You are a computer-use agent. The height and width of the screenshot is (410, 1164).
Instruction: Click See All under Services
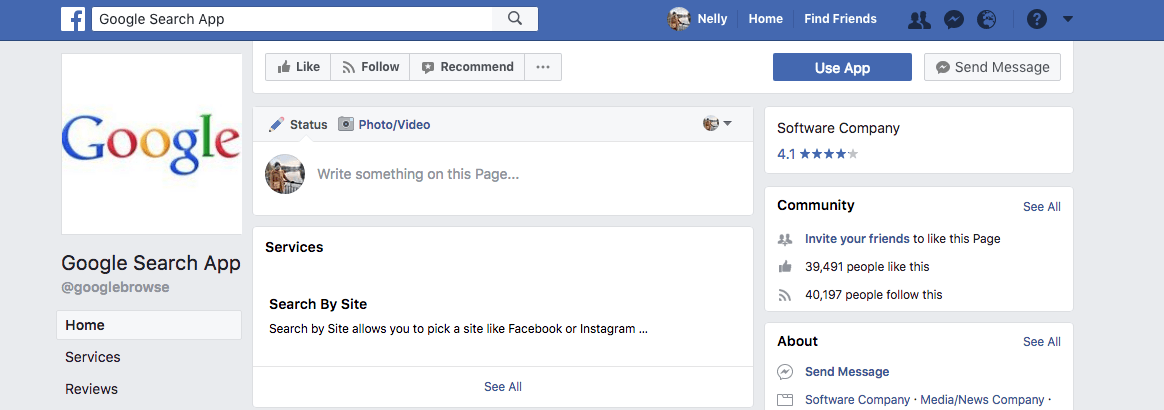tap(503, 387)
